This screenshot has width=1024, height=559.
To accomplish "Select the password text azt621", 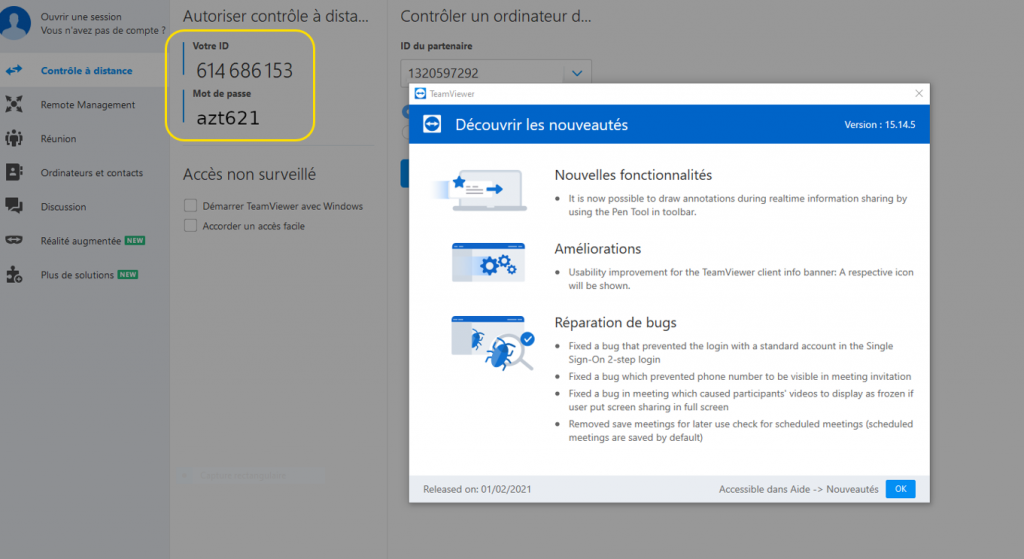I will tap(228, 118).
